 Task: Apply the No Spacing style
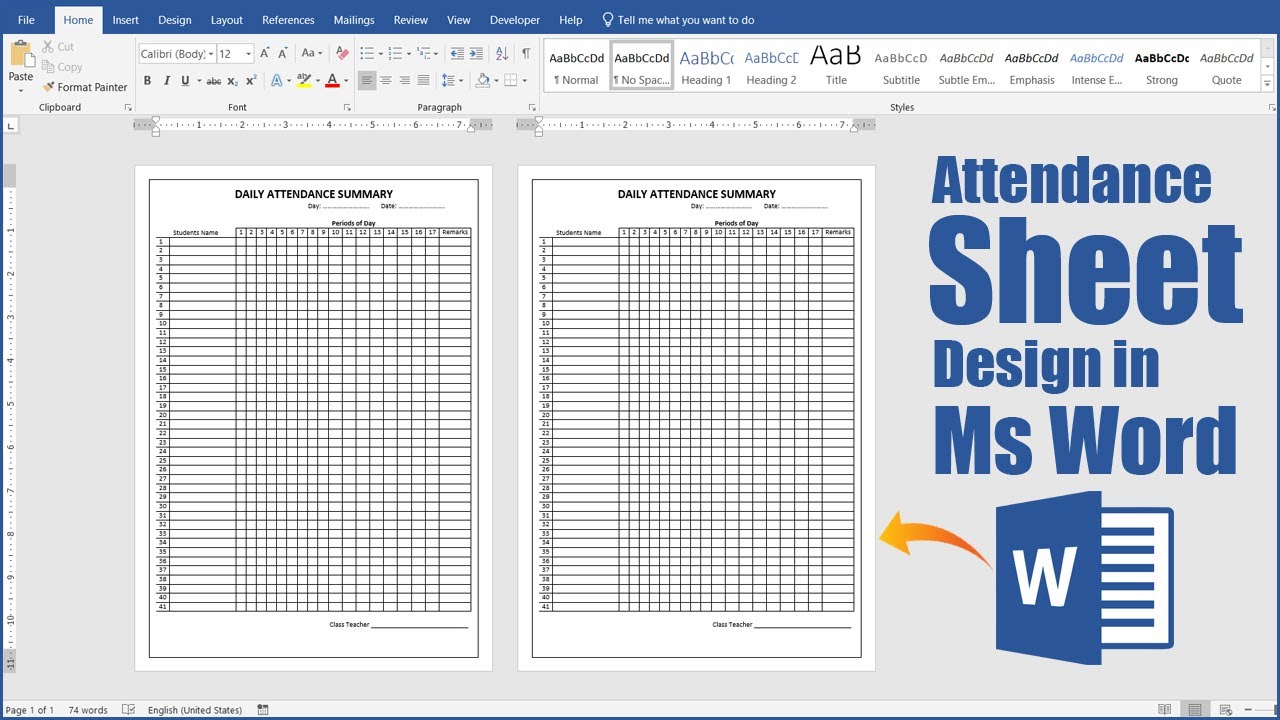click(x=642, y=67)
